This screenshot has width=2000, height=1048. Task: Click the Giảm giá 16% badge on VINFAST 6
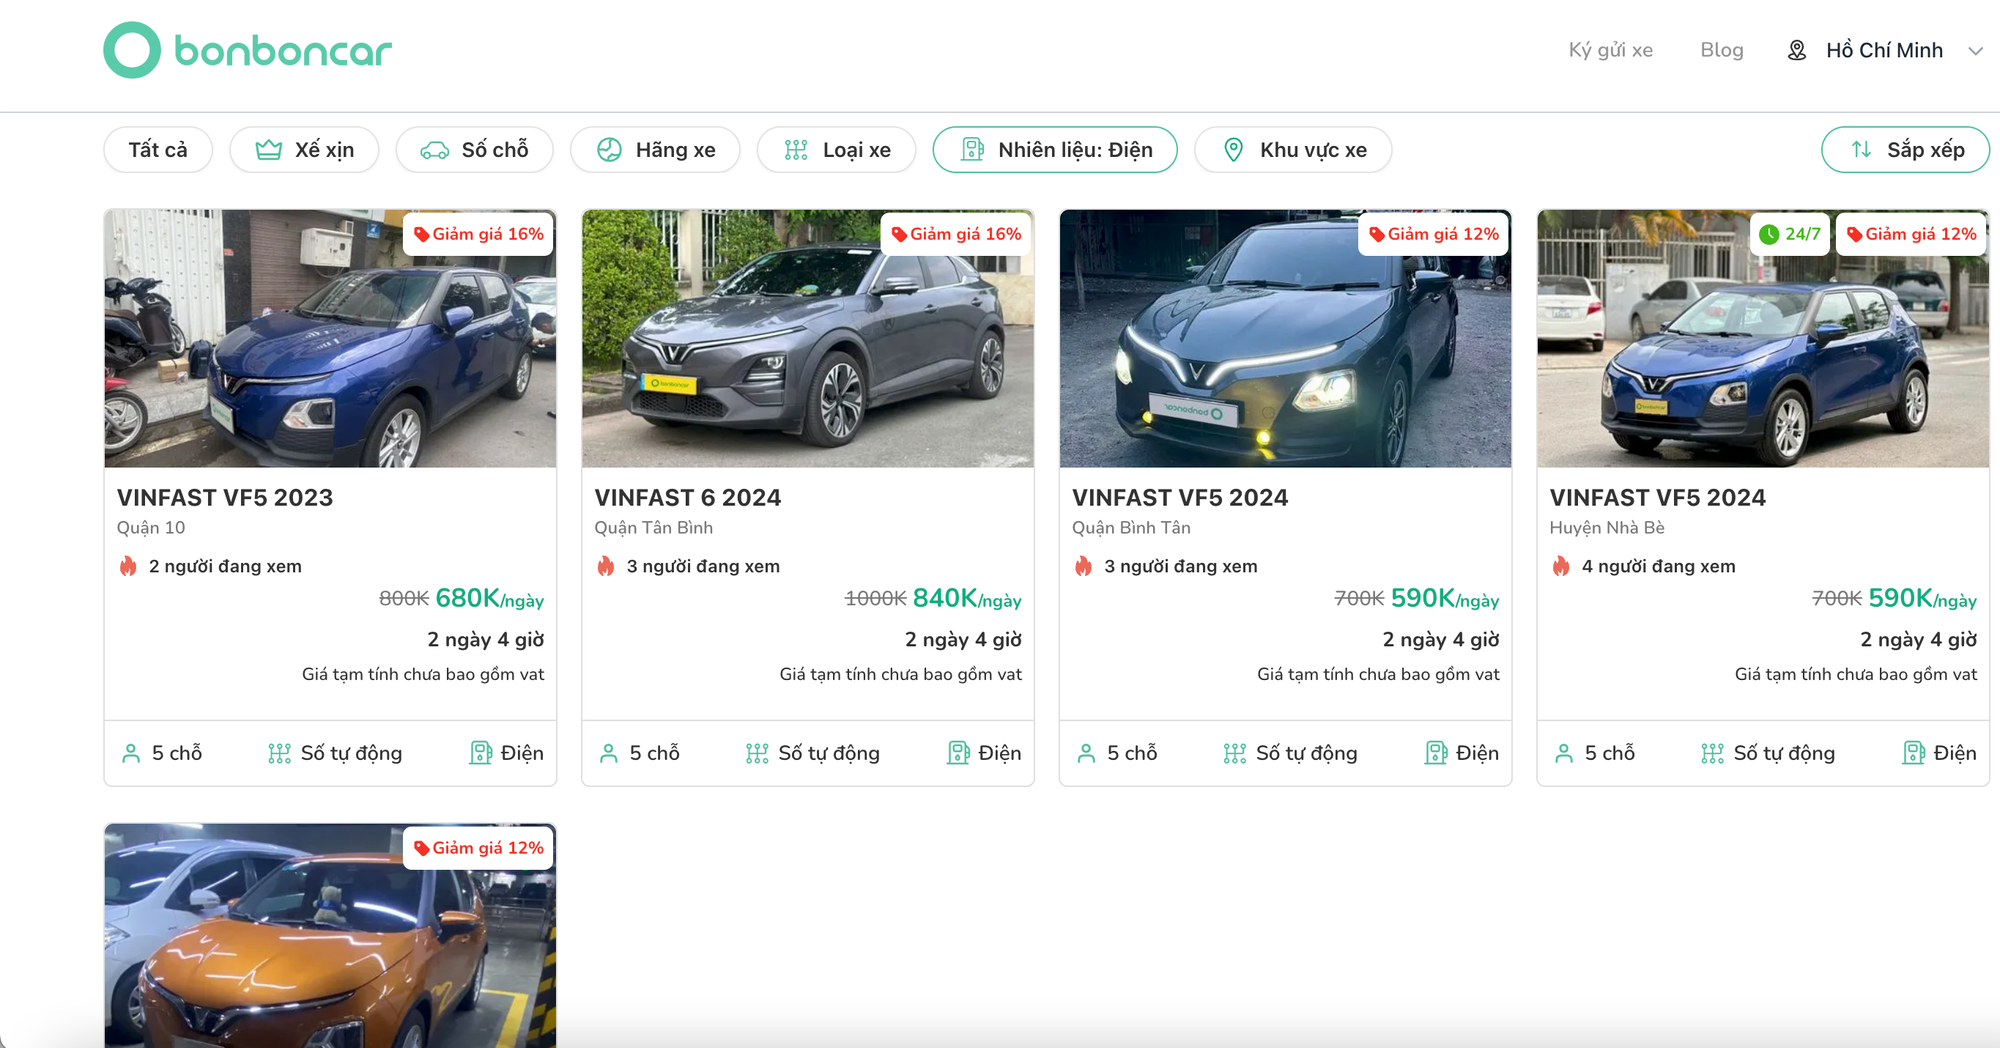point(957,234)
